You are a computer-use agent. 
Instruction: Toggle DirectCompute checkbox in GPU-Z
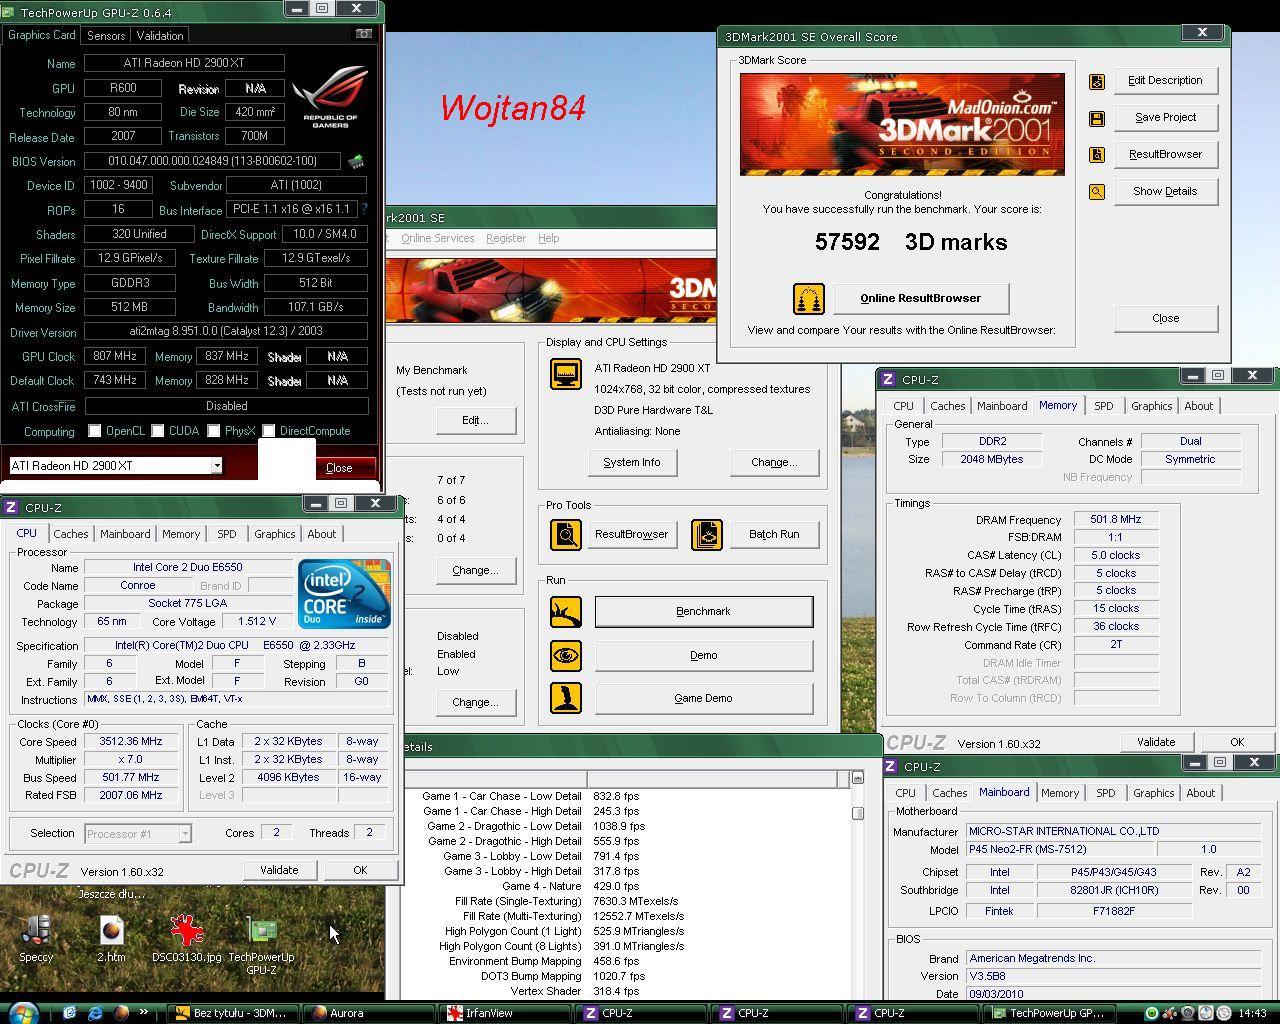[269, 431]
